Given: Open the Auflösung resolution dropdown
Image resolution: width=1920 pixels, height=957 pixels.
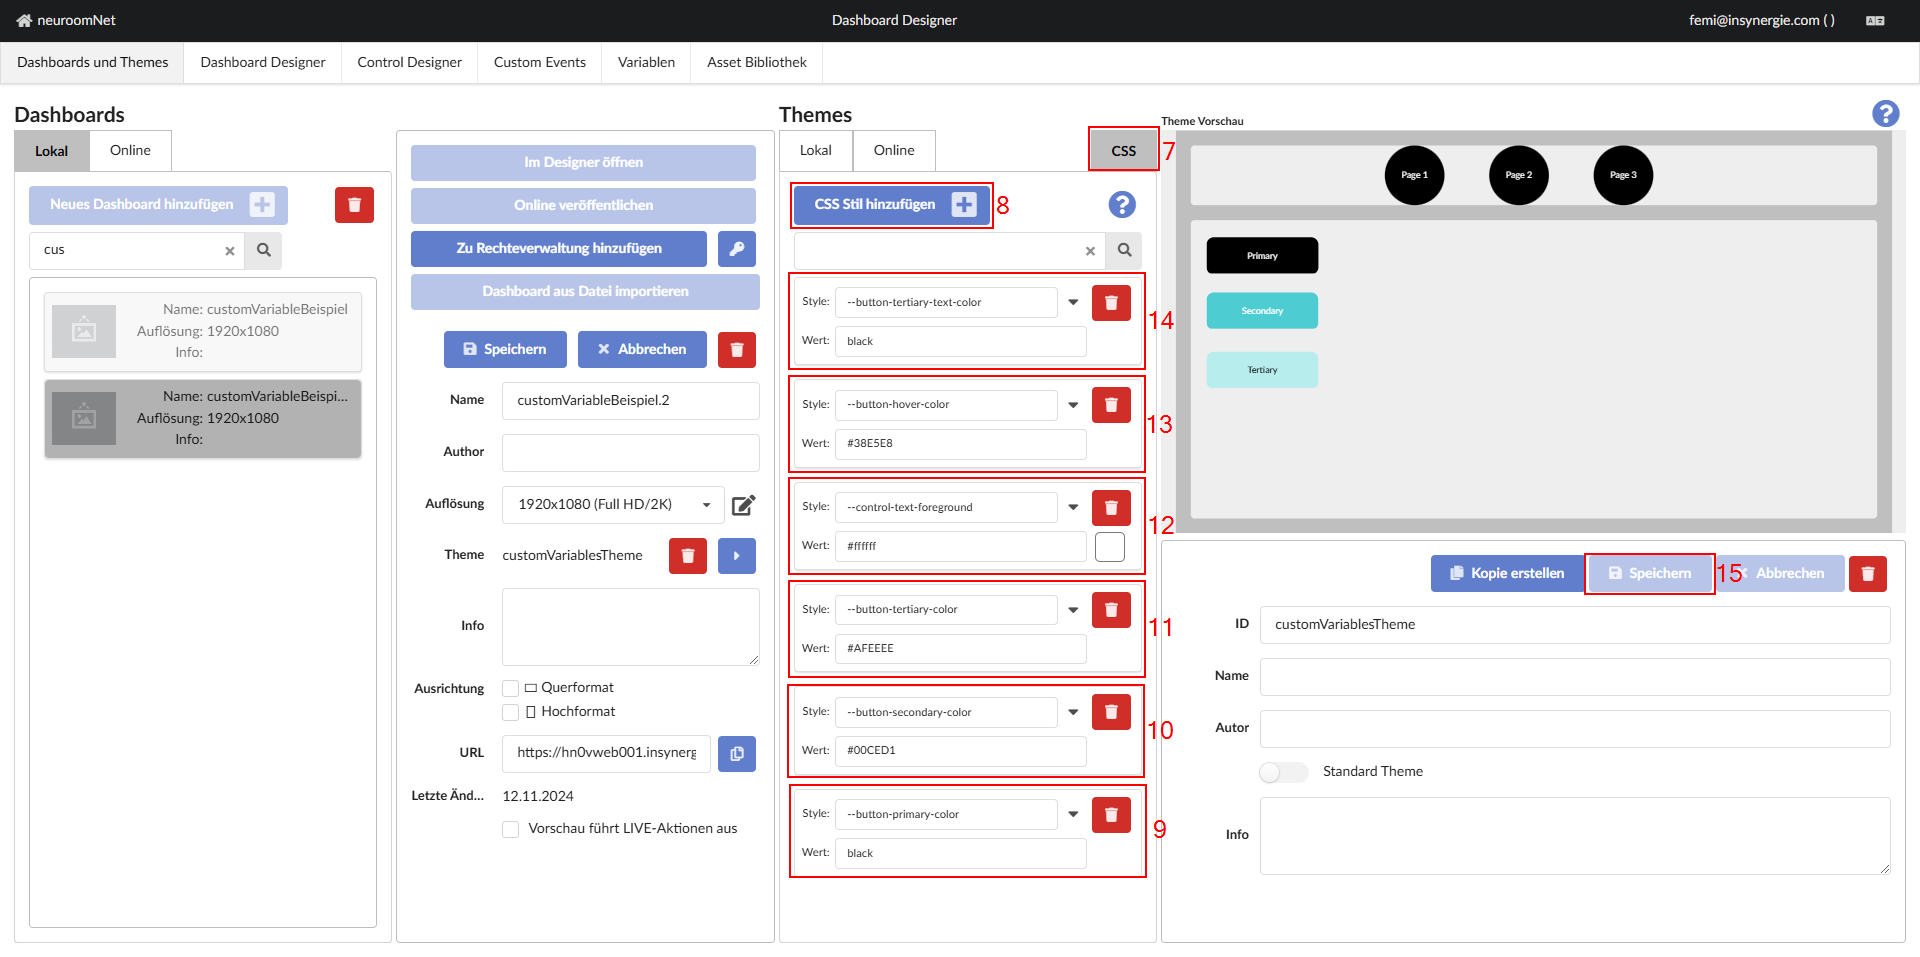Looking at the screenshot, I should point(612,505).
